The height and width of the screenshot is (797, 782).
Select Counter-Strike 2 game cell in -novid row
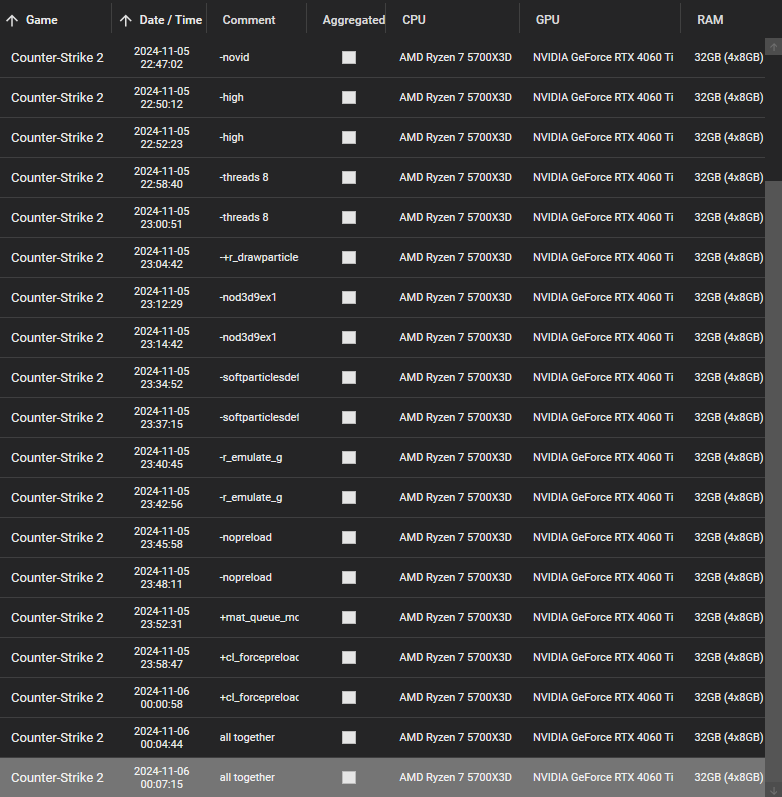(x=57, y=58)
